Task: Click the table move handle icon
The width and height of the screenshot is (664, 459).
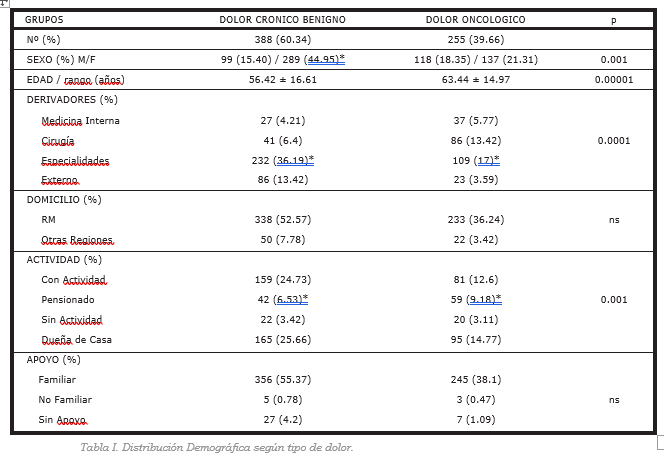Action: (x=3, y=2)
